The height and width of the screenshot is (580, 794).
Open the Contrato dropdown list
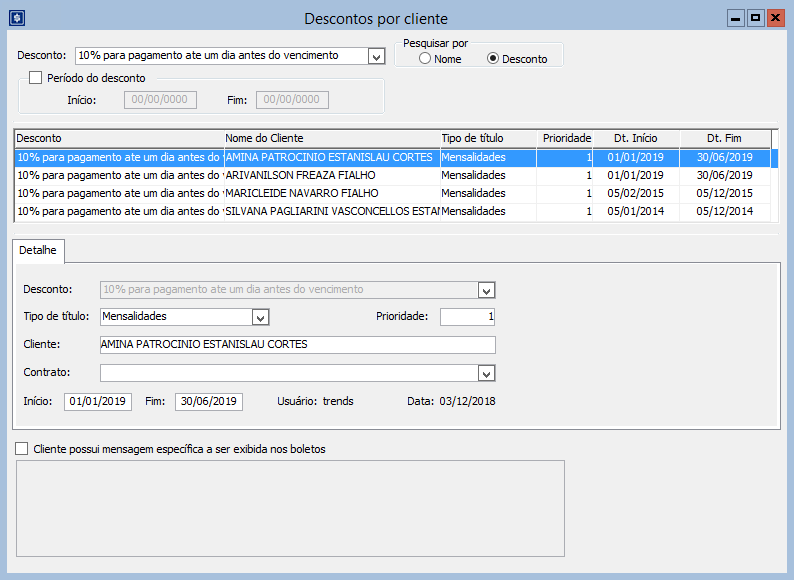click(x=486, y=373)
